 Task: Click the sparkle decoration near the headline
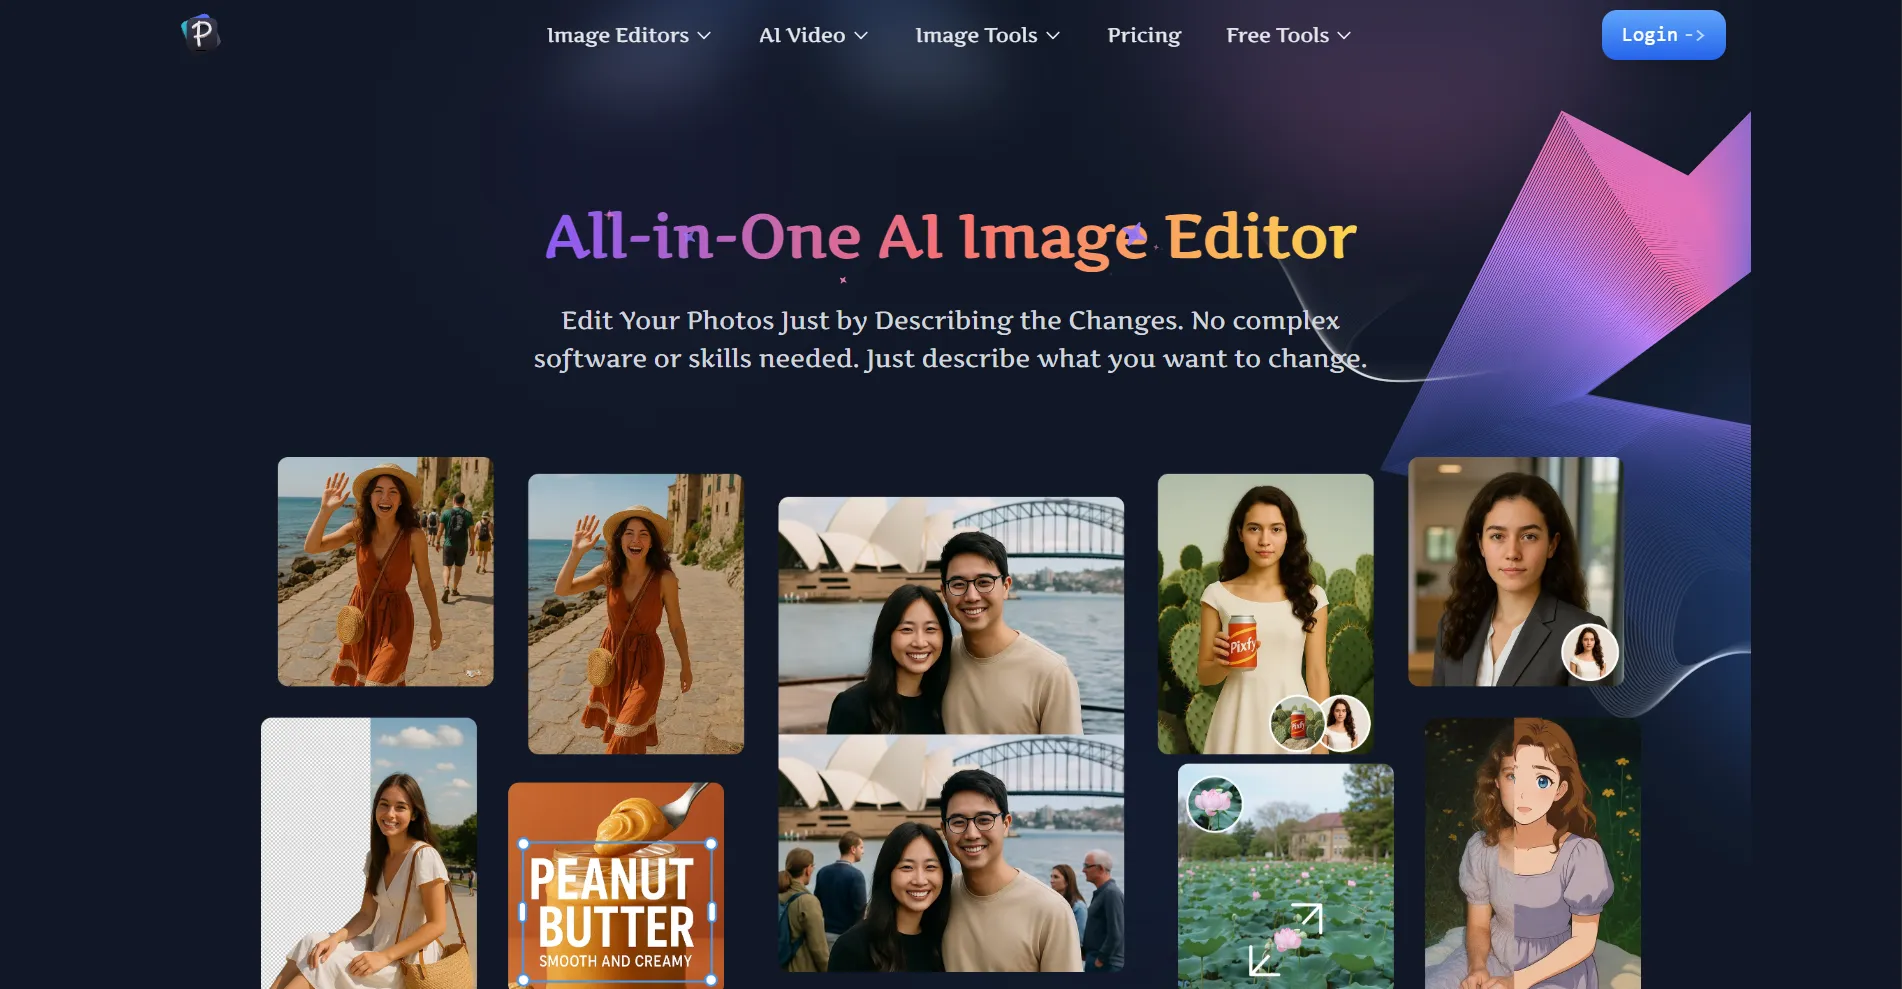point(1136,232)
